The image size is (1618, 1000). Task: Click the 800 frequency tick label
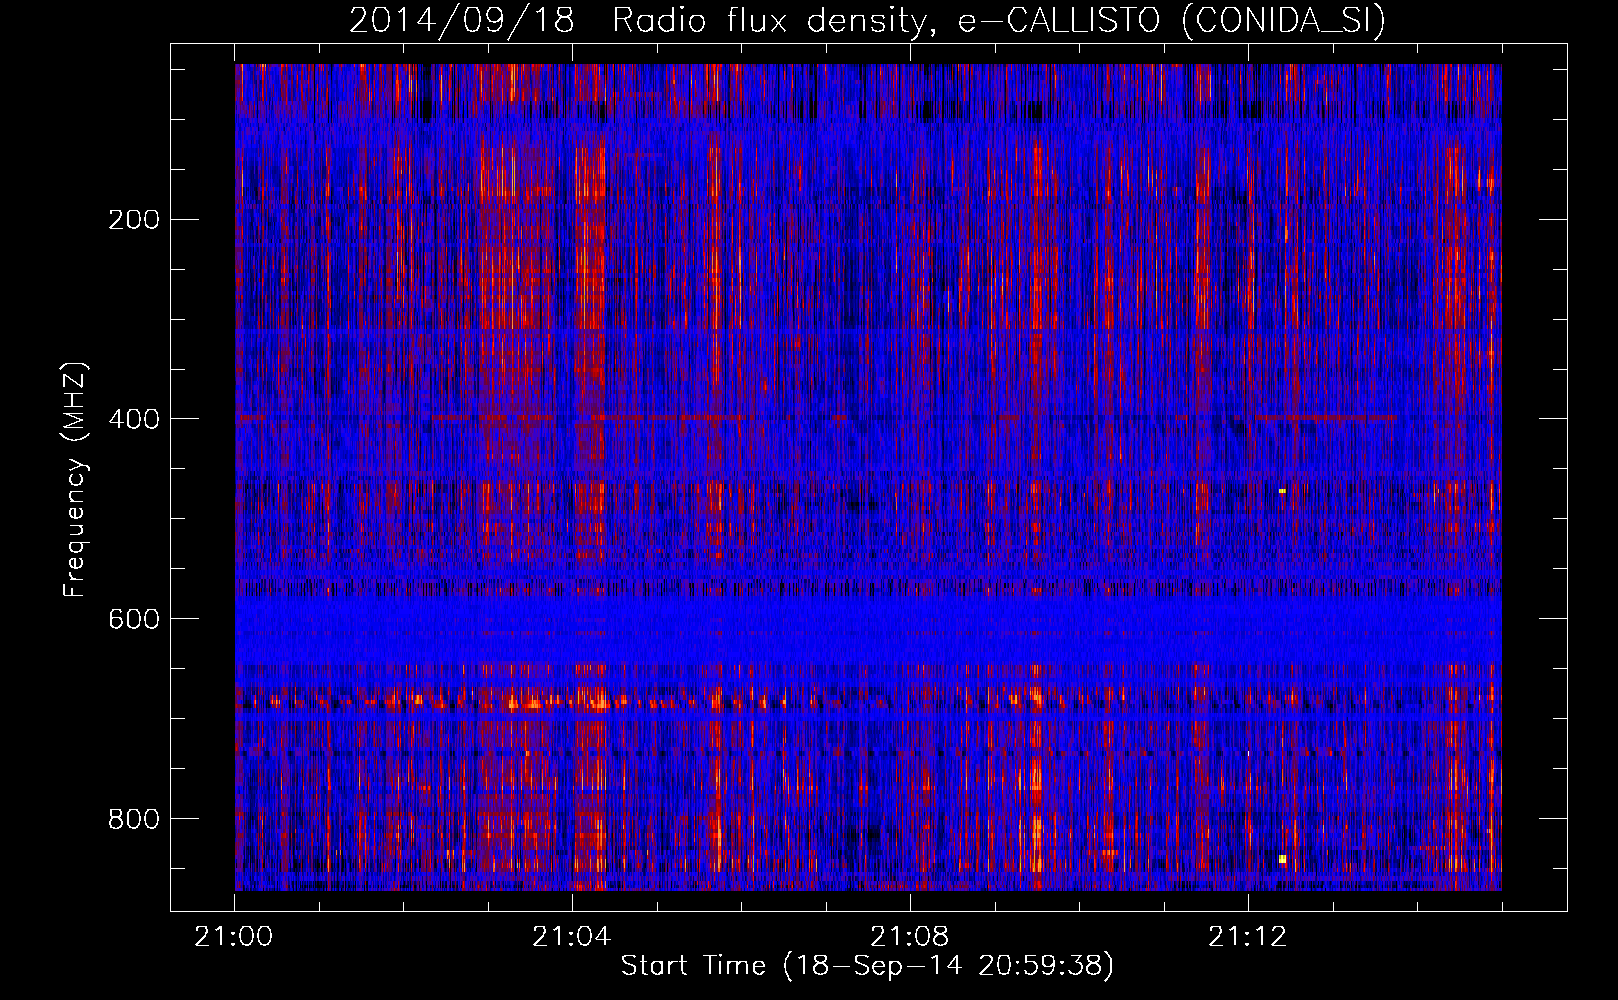134,819
